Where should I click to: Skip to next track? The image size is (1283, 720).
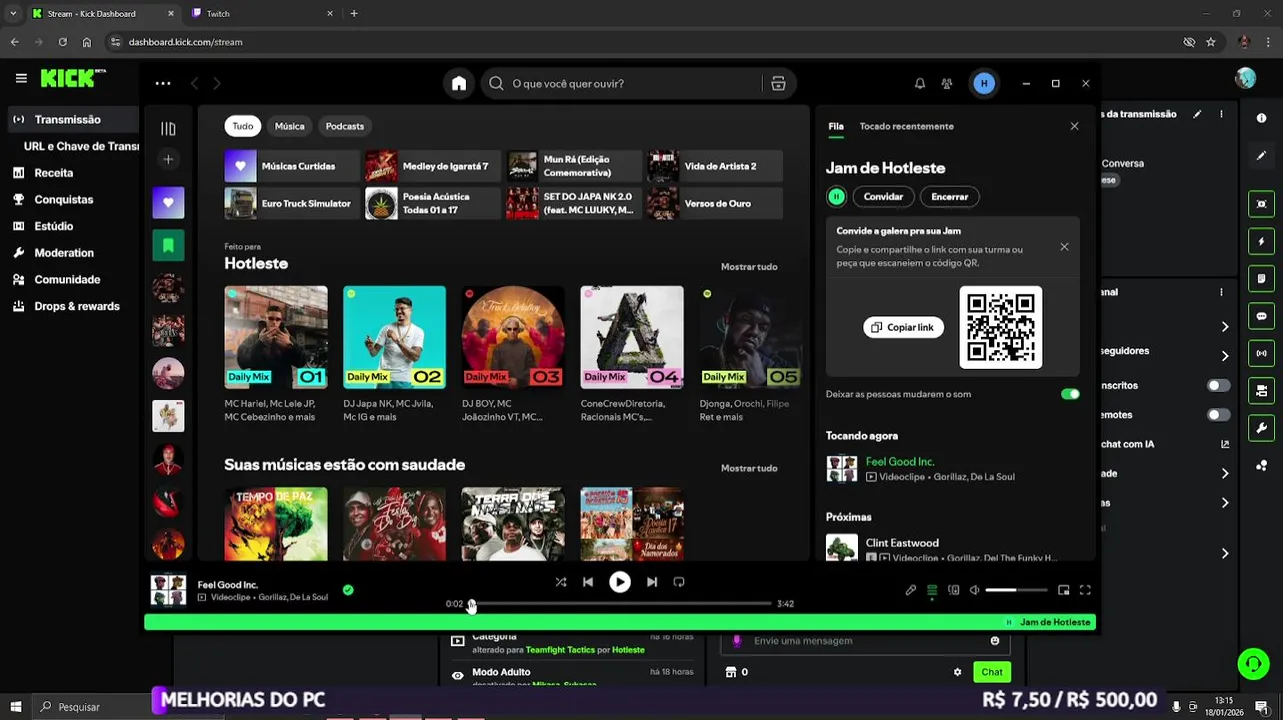[652, 582]
